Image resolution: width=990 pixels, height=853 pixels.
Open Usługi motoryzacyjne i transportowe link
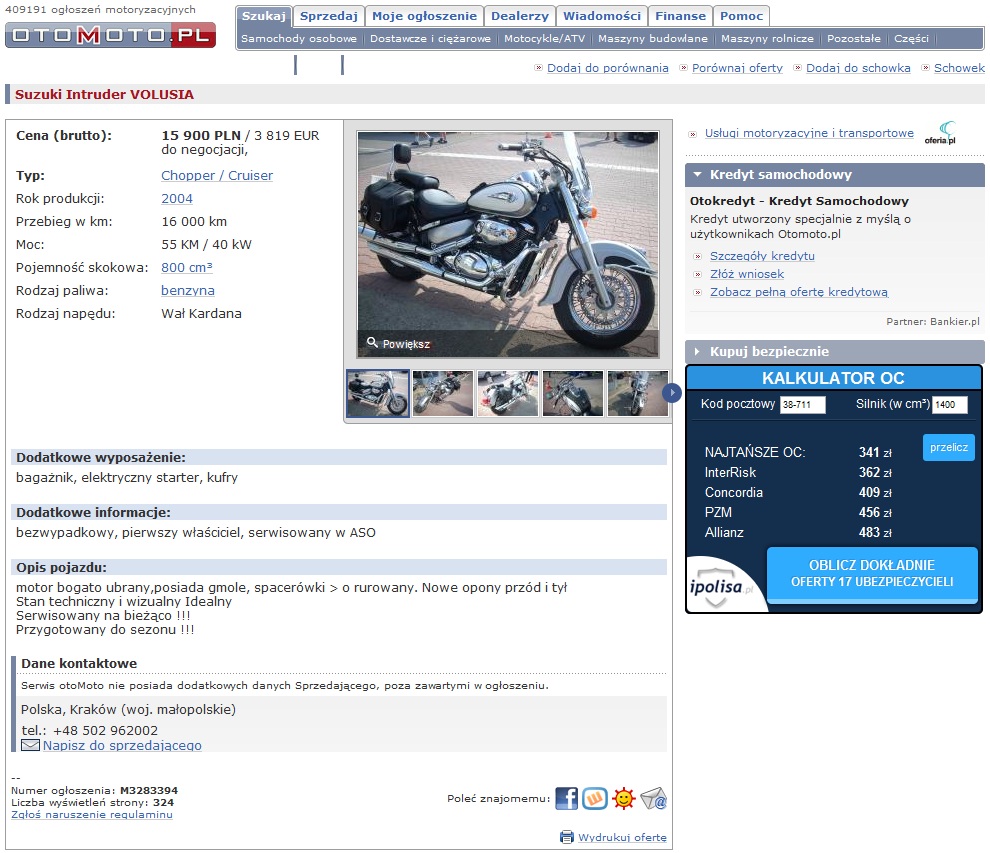pos(809,133)
